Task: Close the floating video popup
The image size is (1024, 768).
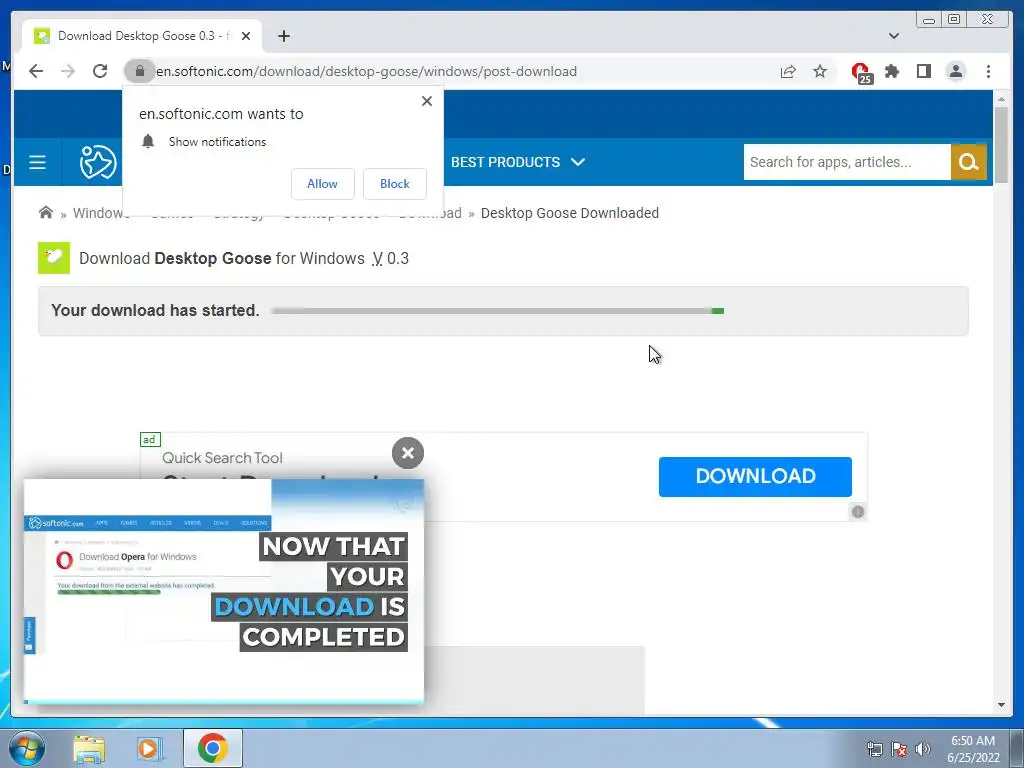Action: click(408, 453)
